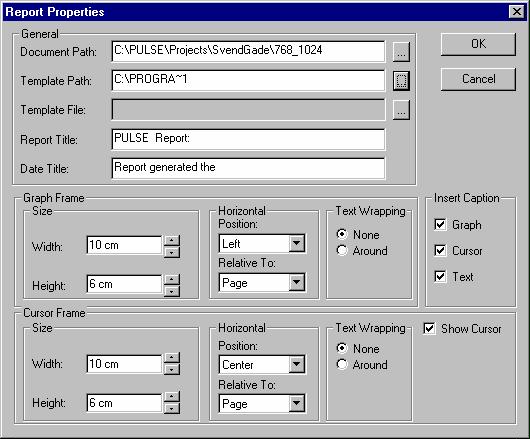
Task: Decrease Graph Frame height spinner down arrow
Action: [x=172, y=291]
